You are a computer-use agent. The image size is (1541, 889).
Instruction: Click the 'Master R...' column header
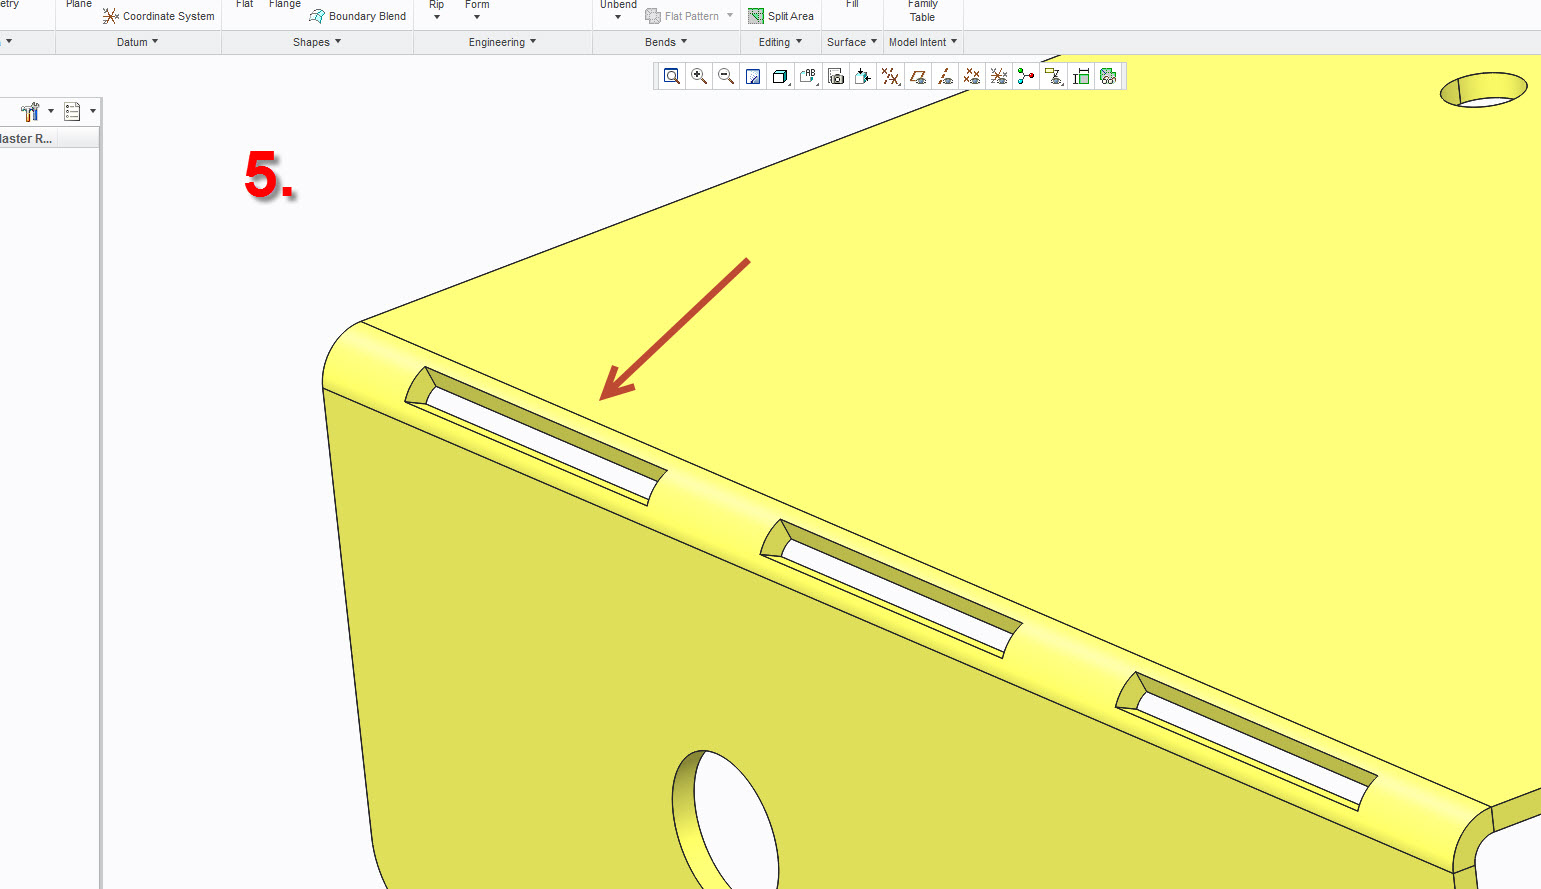(27, 139)
